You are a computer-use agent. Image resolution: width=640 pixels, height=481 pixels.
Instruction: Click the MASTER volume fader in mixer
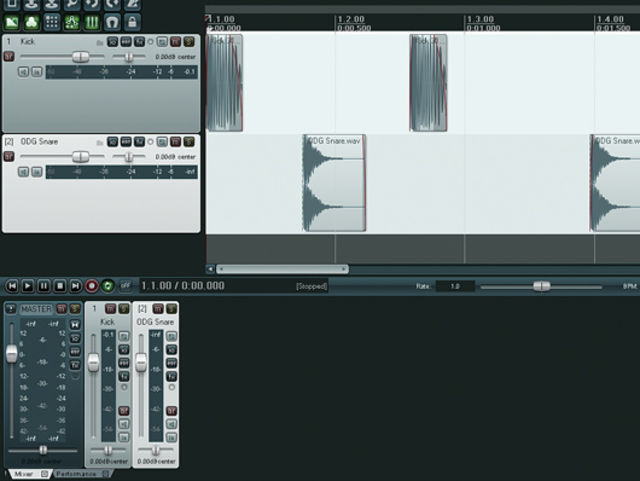point(12,354)
